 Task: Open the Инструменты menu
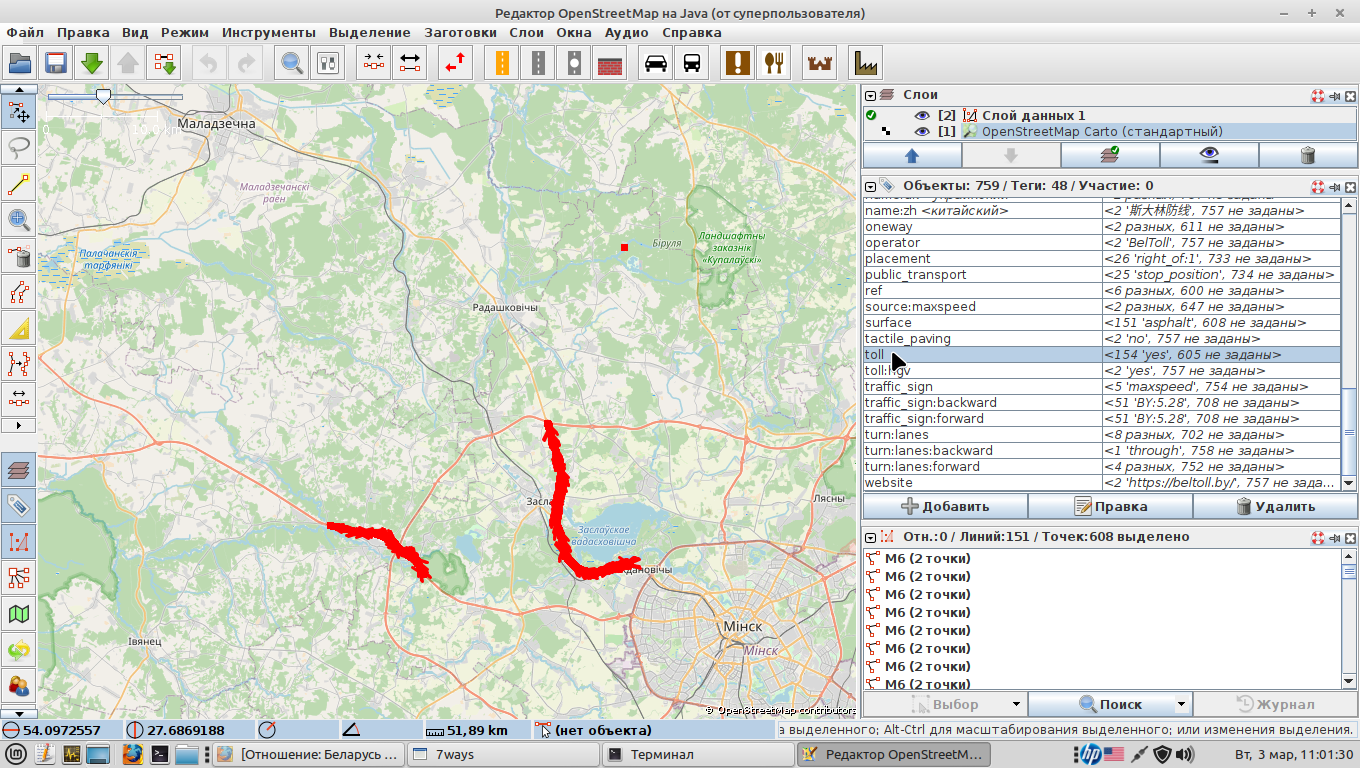point(269,32)
